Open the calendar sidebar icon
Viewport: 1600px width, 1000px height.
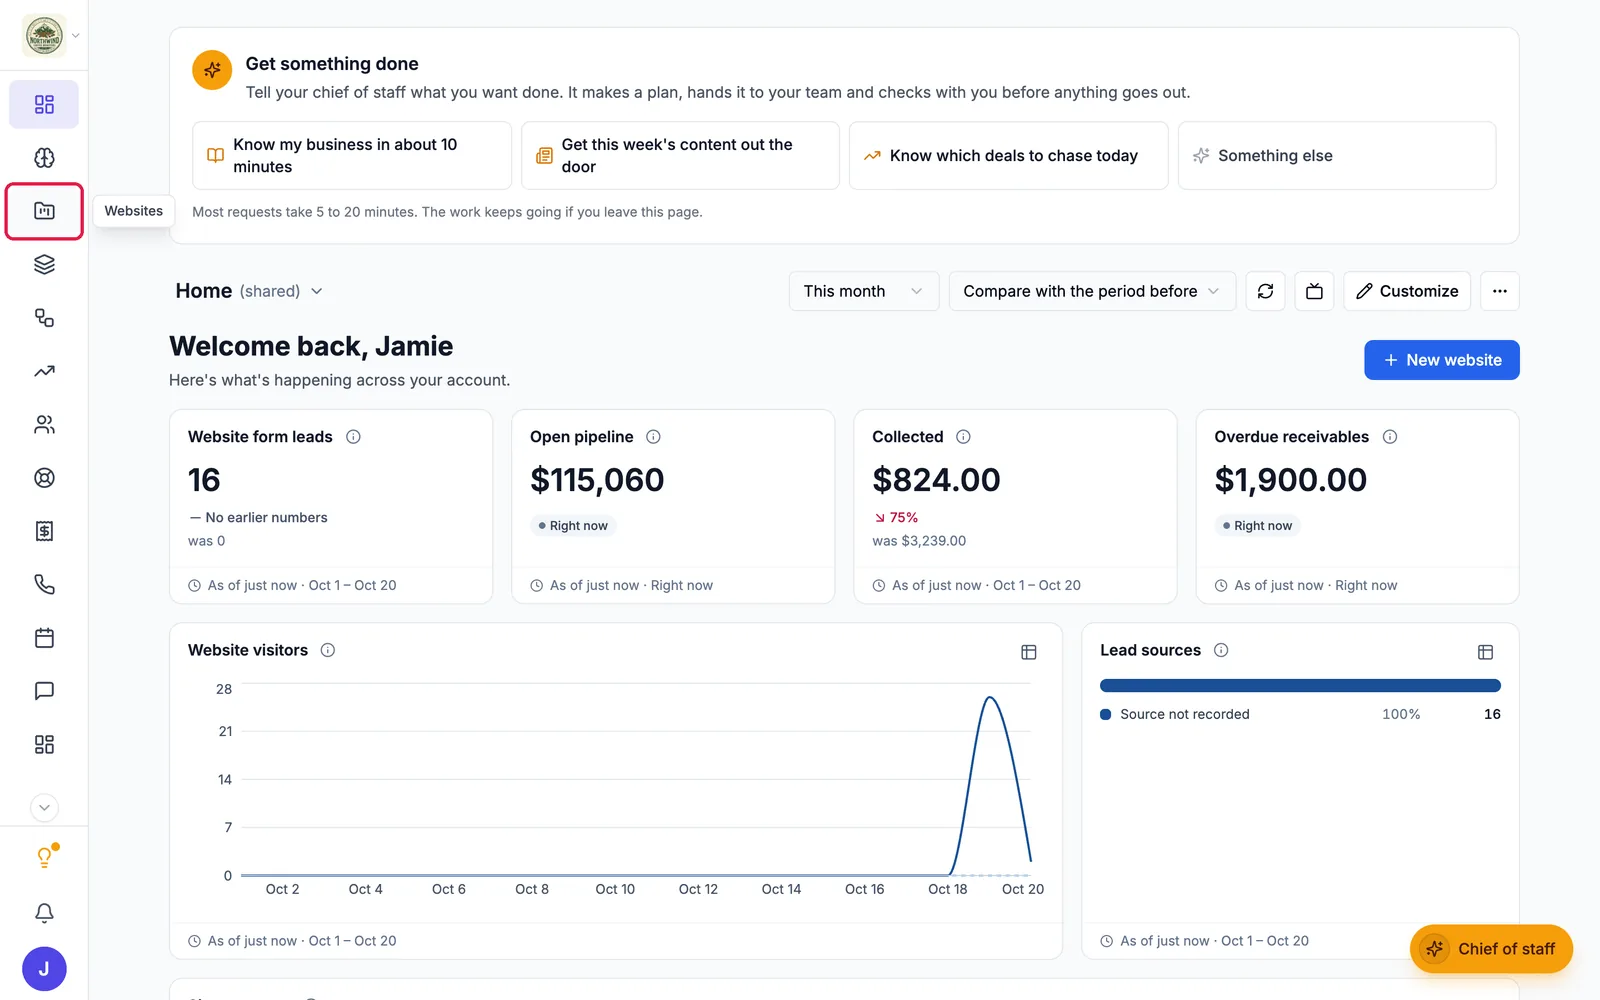click(x=44, y=638)
